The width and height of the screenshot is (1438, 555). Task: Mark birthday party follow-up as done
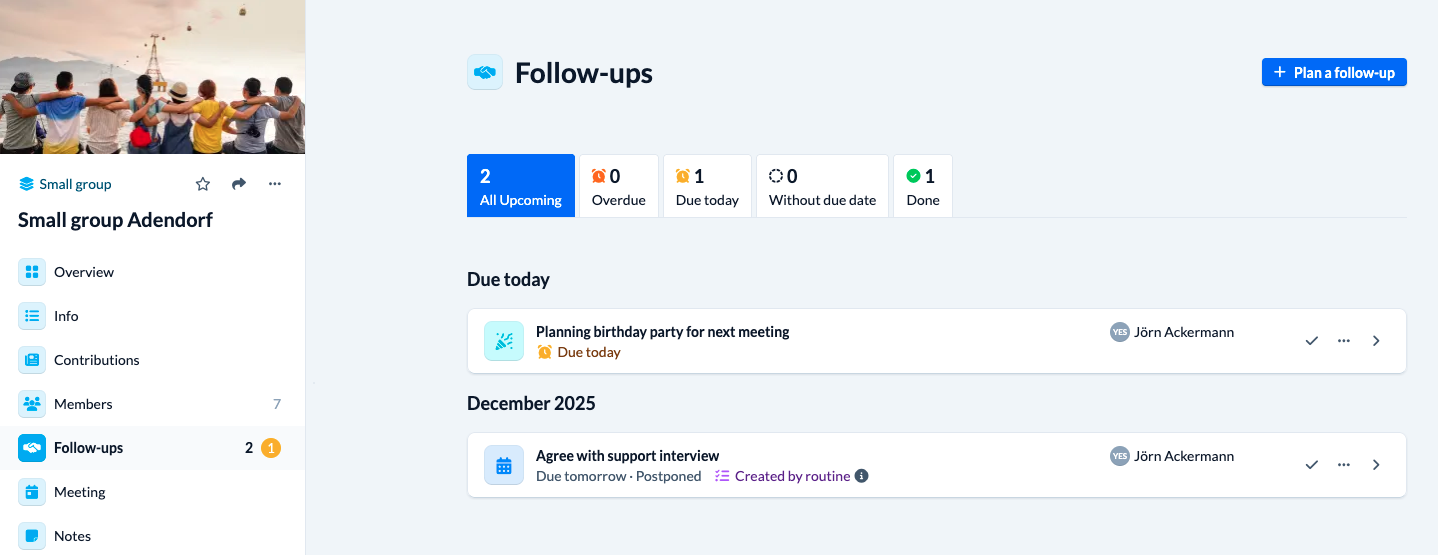[x=1312, y=341]
